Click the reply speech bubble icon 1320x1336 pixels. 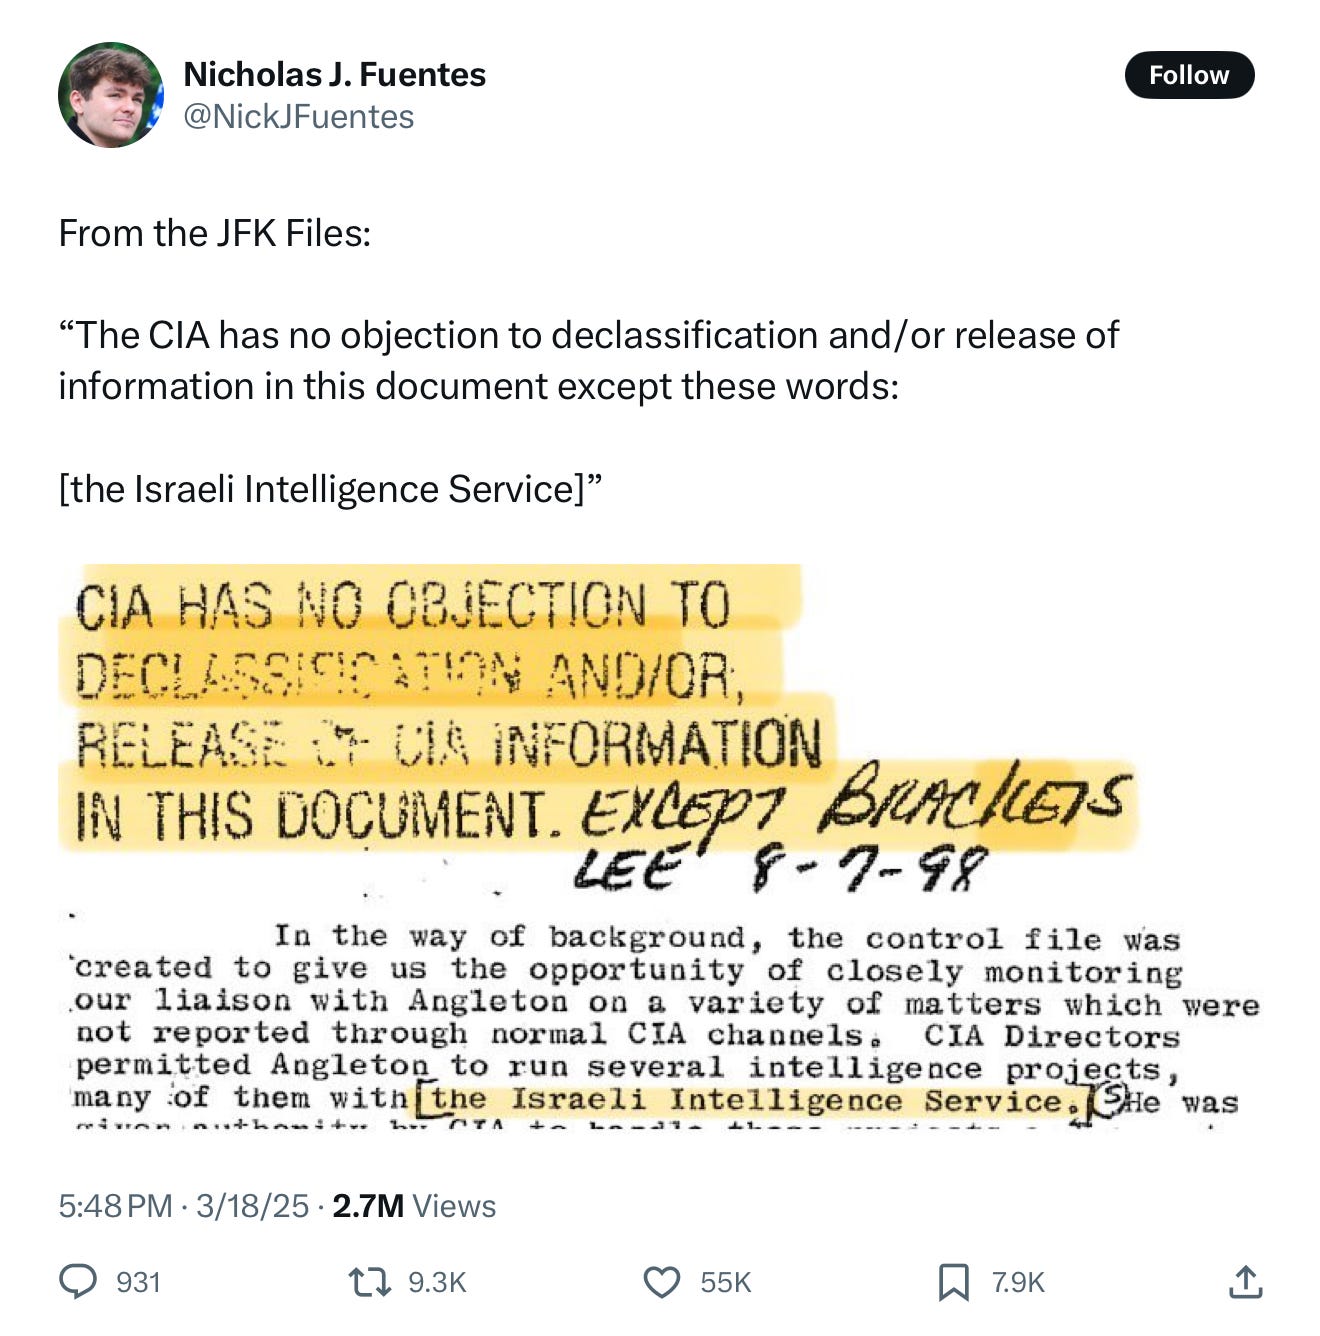(78, 1281)
